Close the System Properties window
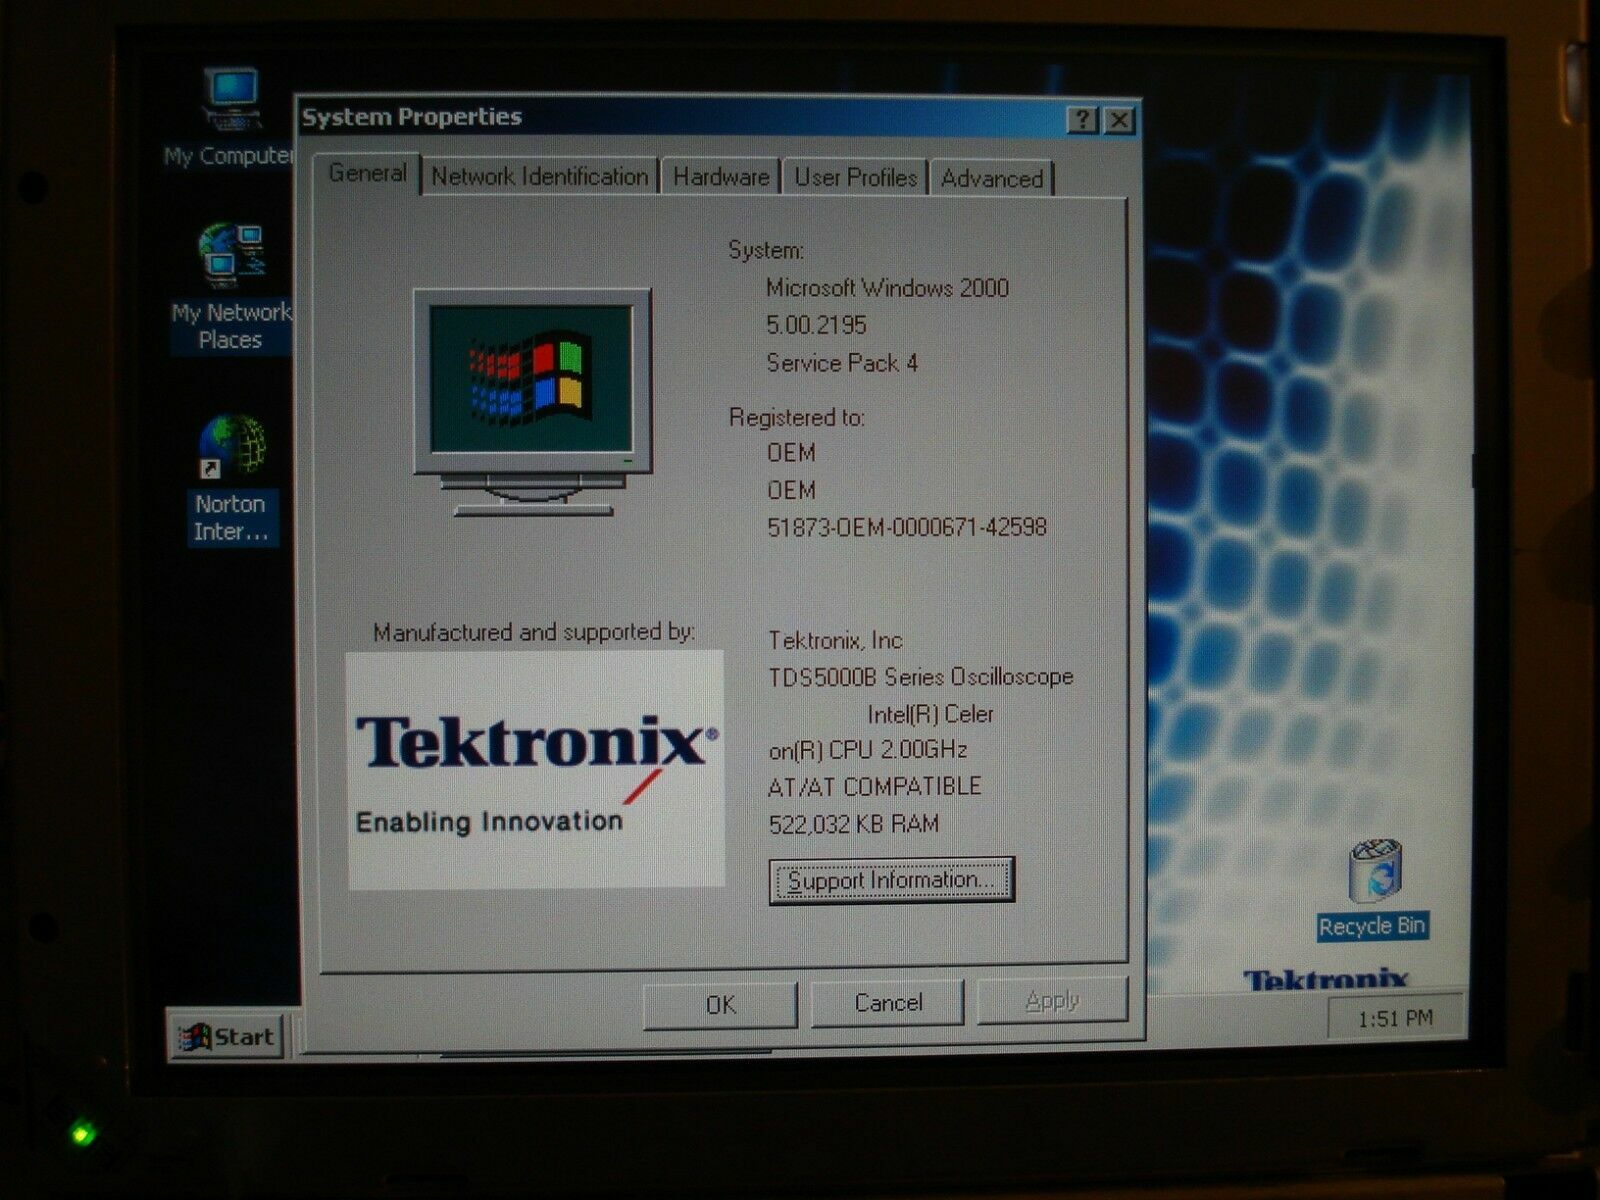This screenshot has width=1600, height=1200. (x=1119, y=121)
